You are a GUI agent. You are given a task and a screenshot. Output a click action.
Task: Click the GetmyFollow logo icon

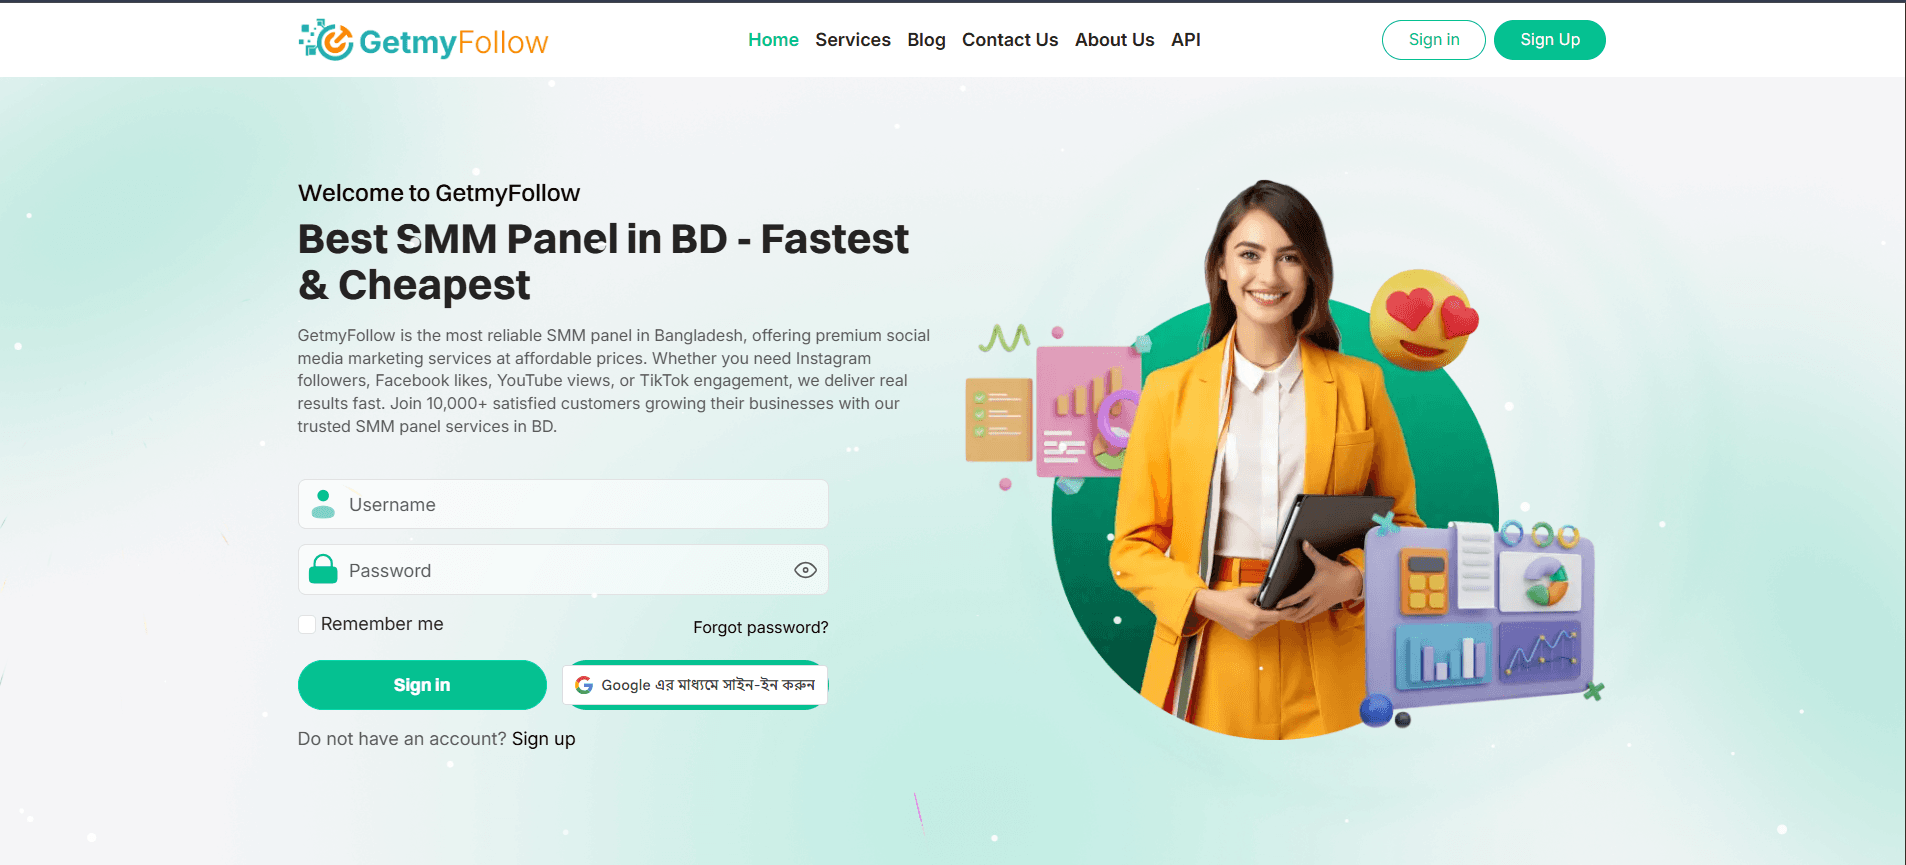click(326, 40)
